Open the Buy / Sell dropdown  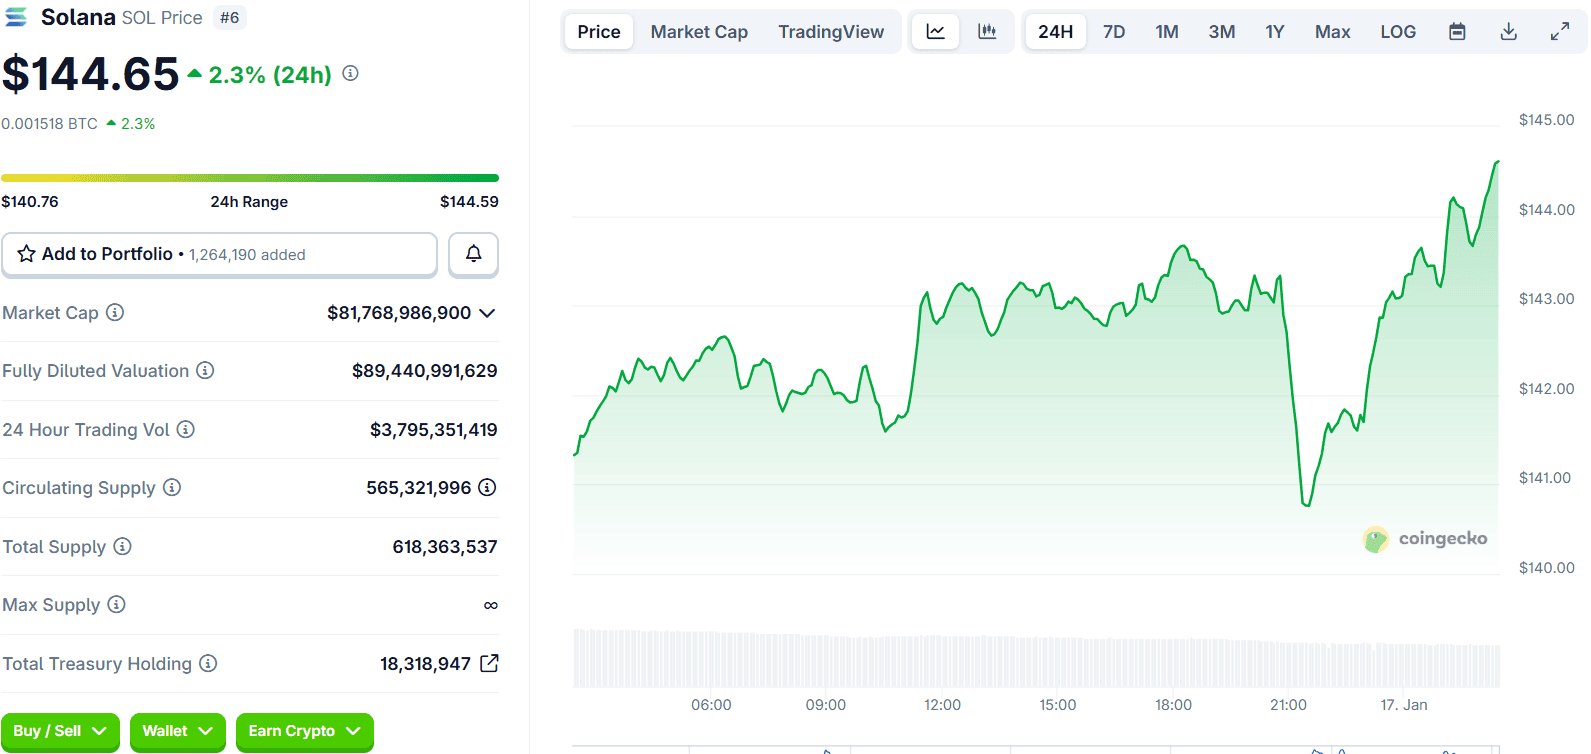coord(60,731)
